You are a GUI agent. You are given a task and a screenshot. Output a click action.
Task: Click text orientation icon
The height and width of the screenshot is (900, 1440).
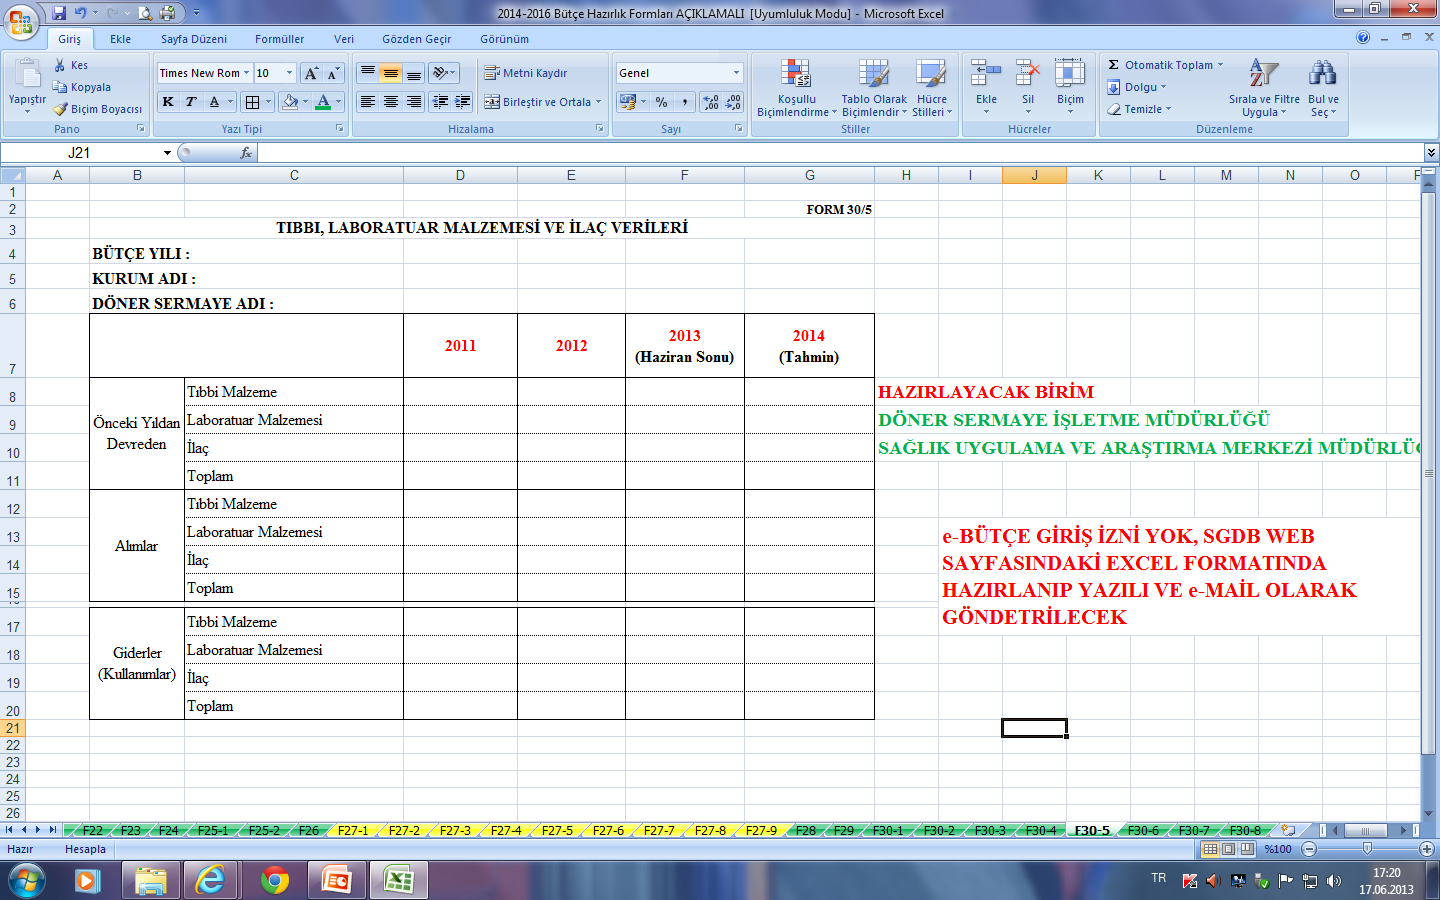click(x=440, y=73)
